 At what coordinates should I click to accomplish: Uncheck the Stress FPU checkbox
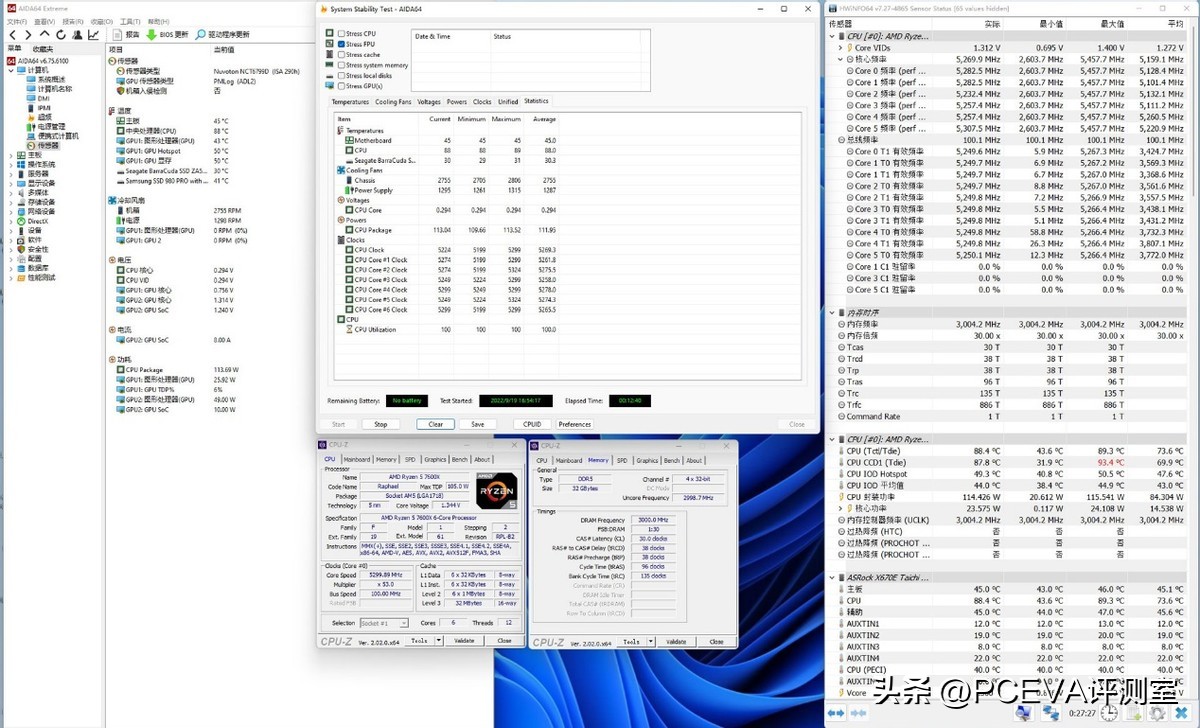point(342,44)
